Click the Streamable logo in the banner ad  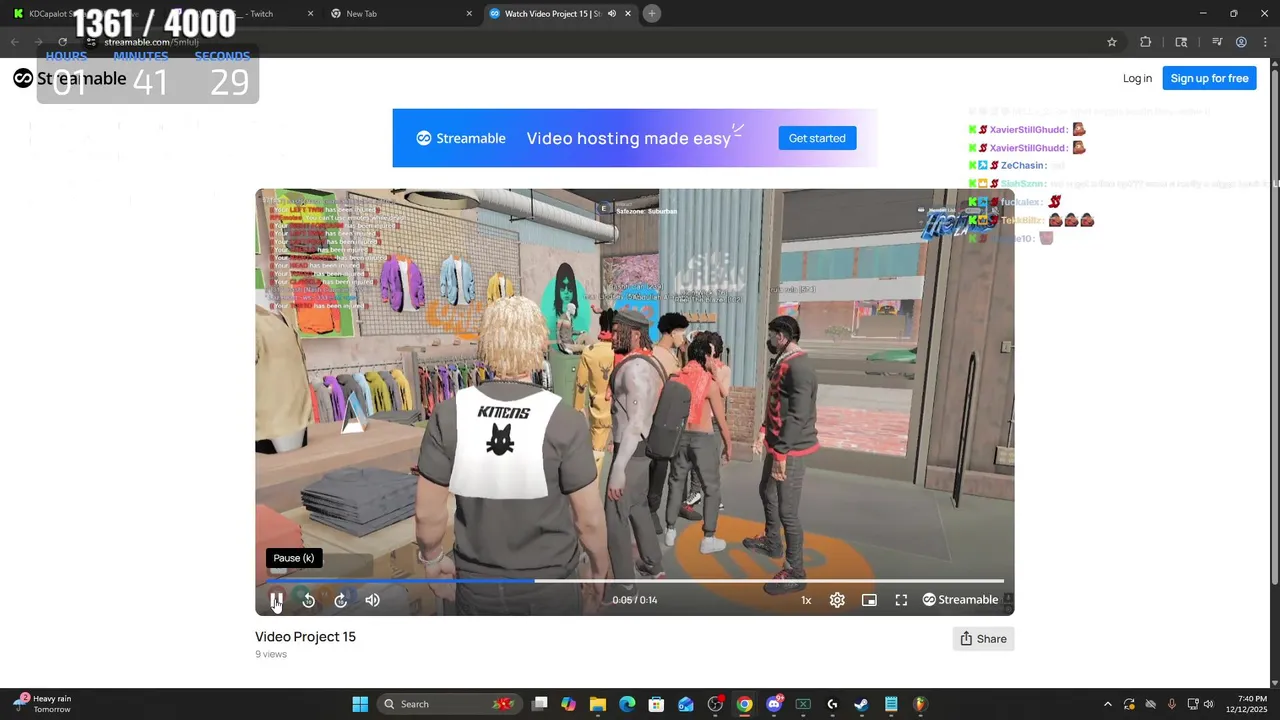[461, 138]
